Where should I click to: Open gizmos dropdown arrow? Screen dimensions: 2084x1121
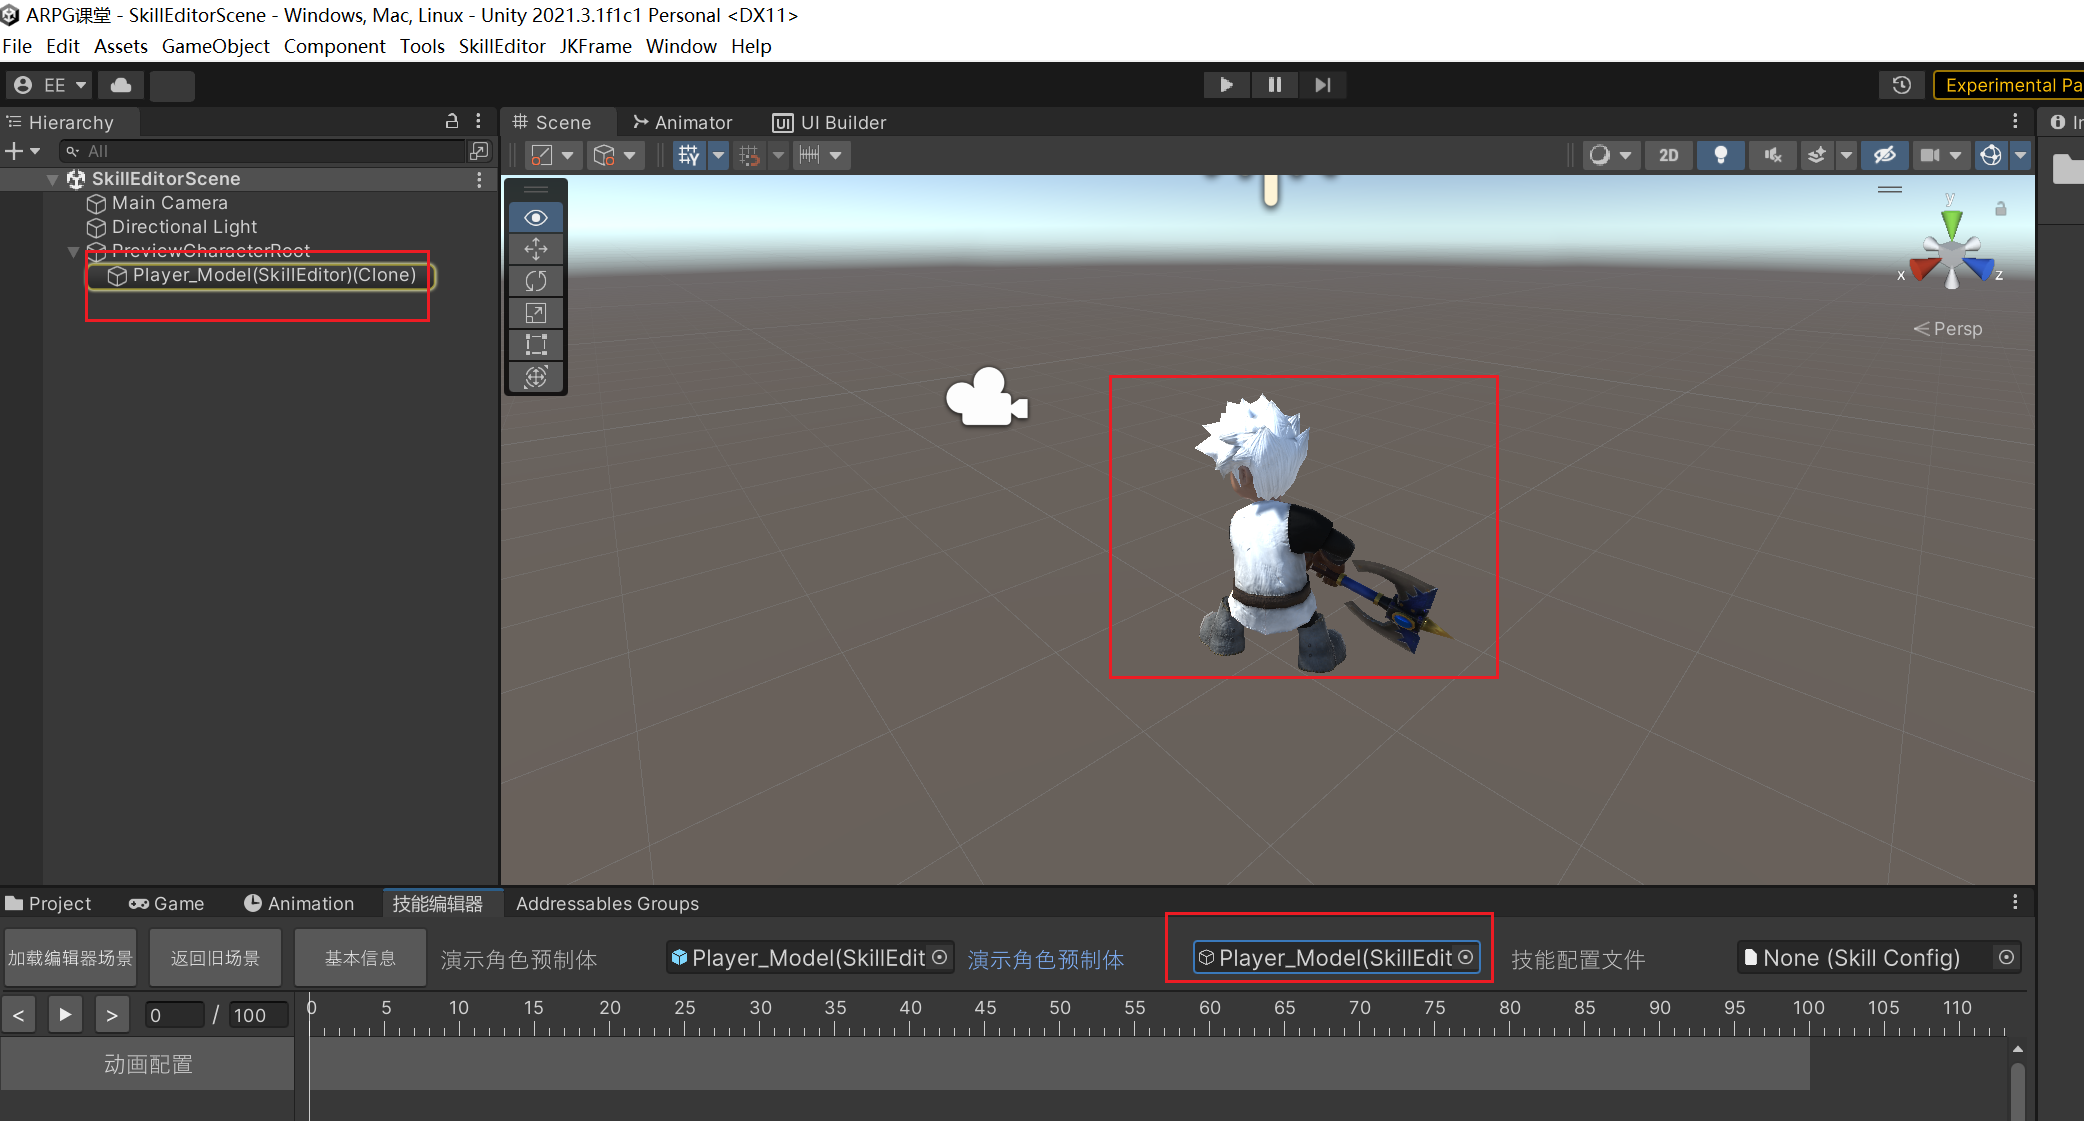(2020, 155)
